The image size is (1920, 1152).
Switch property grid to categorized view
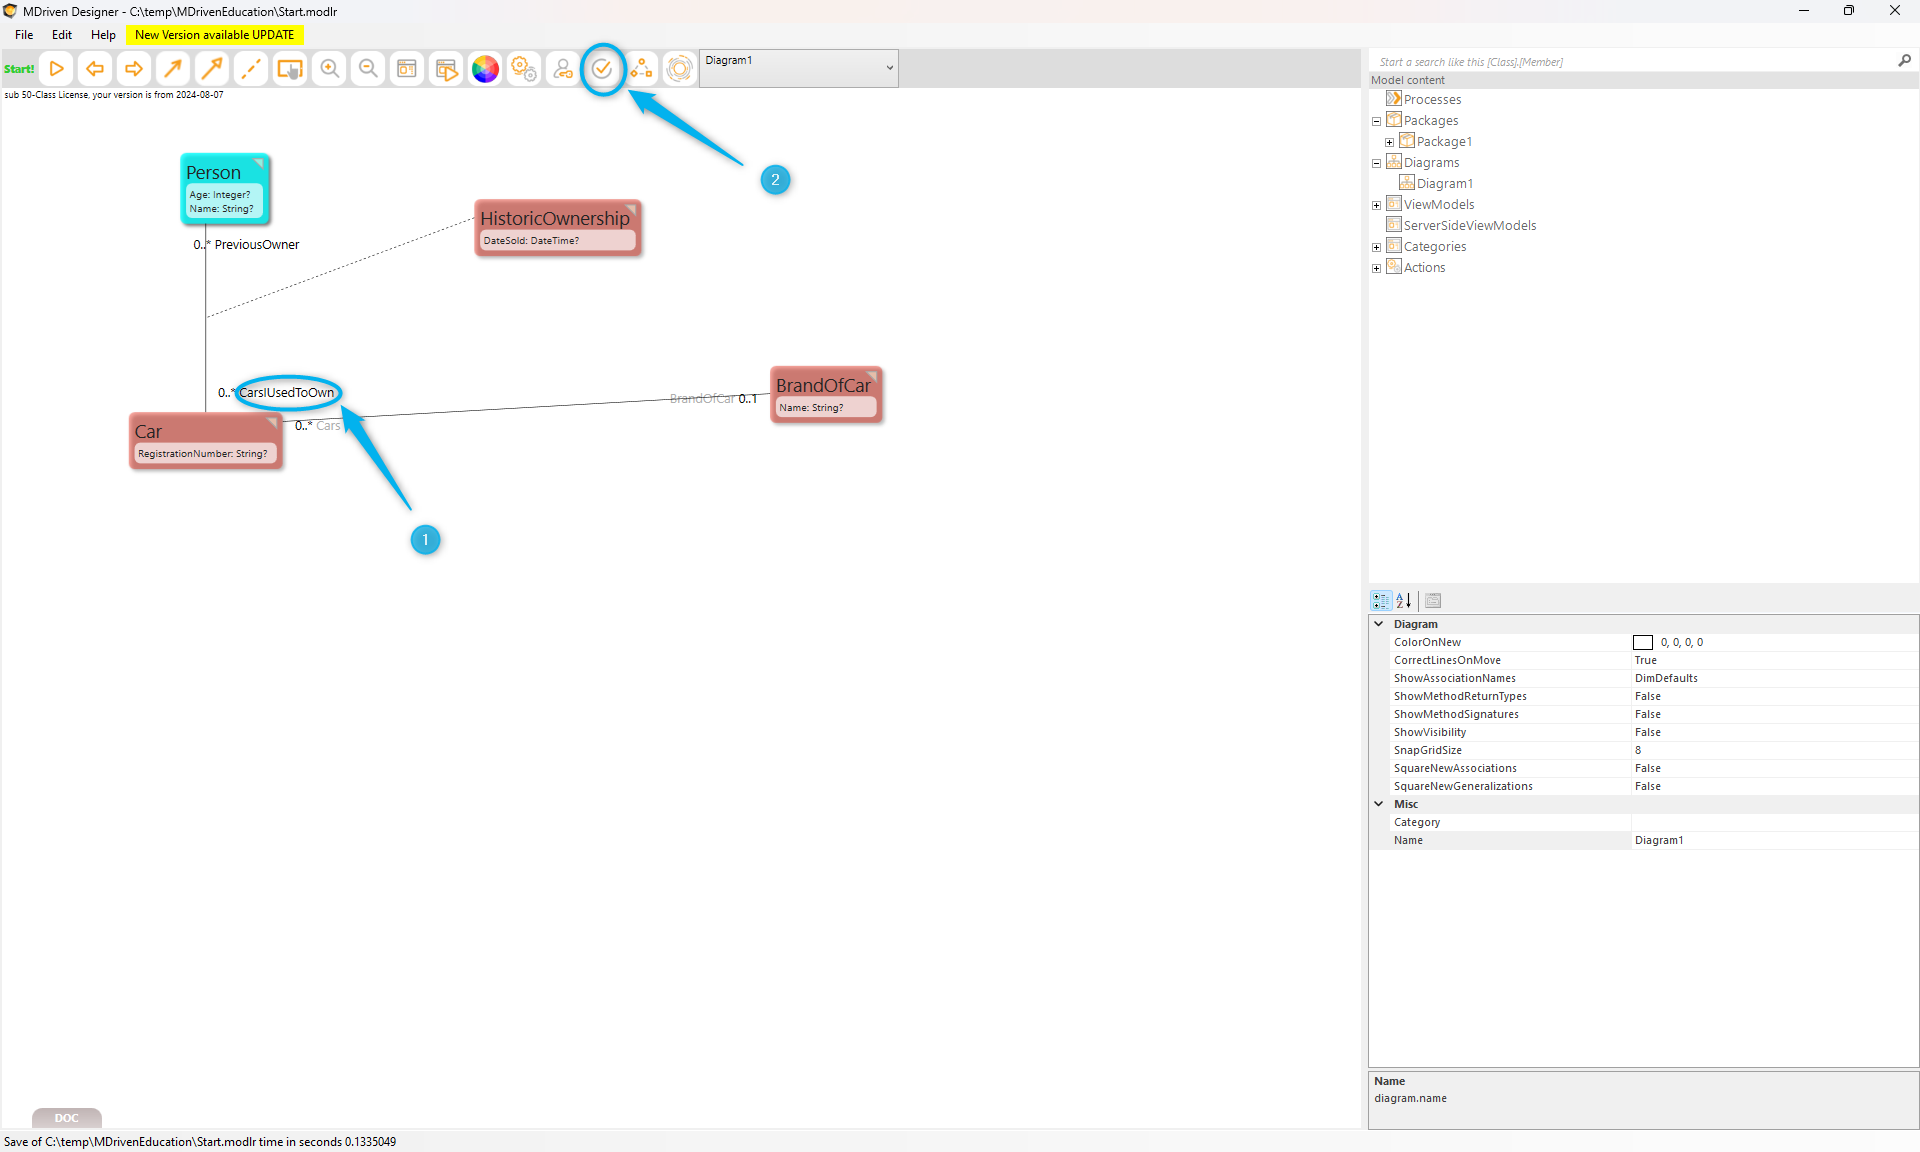point(1381,601)
